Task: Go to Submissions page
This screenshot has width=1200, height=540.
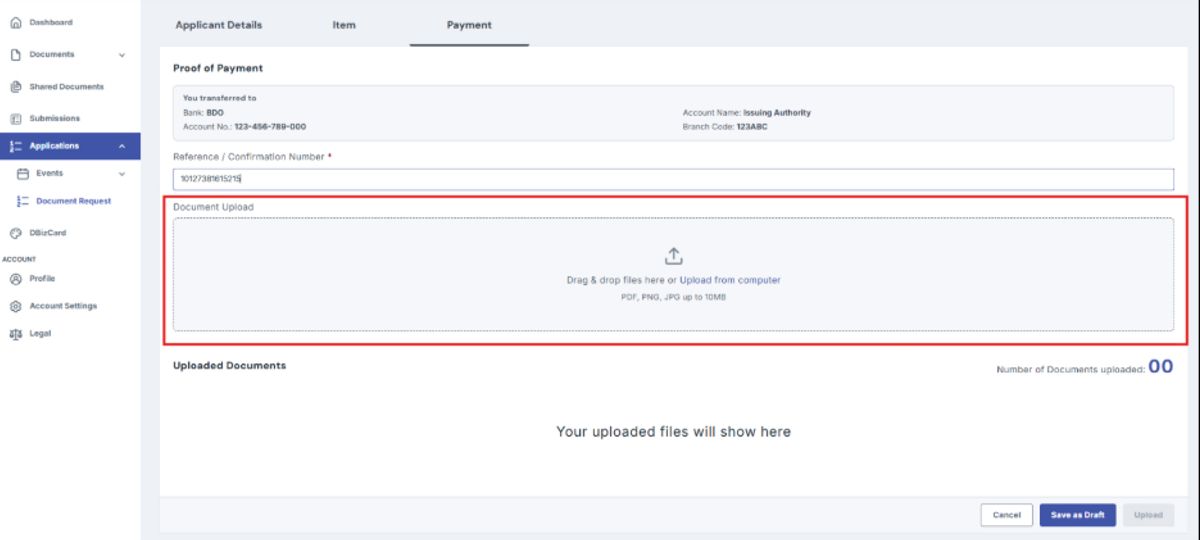Action: pos(55,118)
